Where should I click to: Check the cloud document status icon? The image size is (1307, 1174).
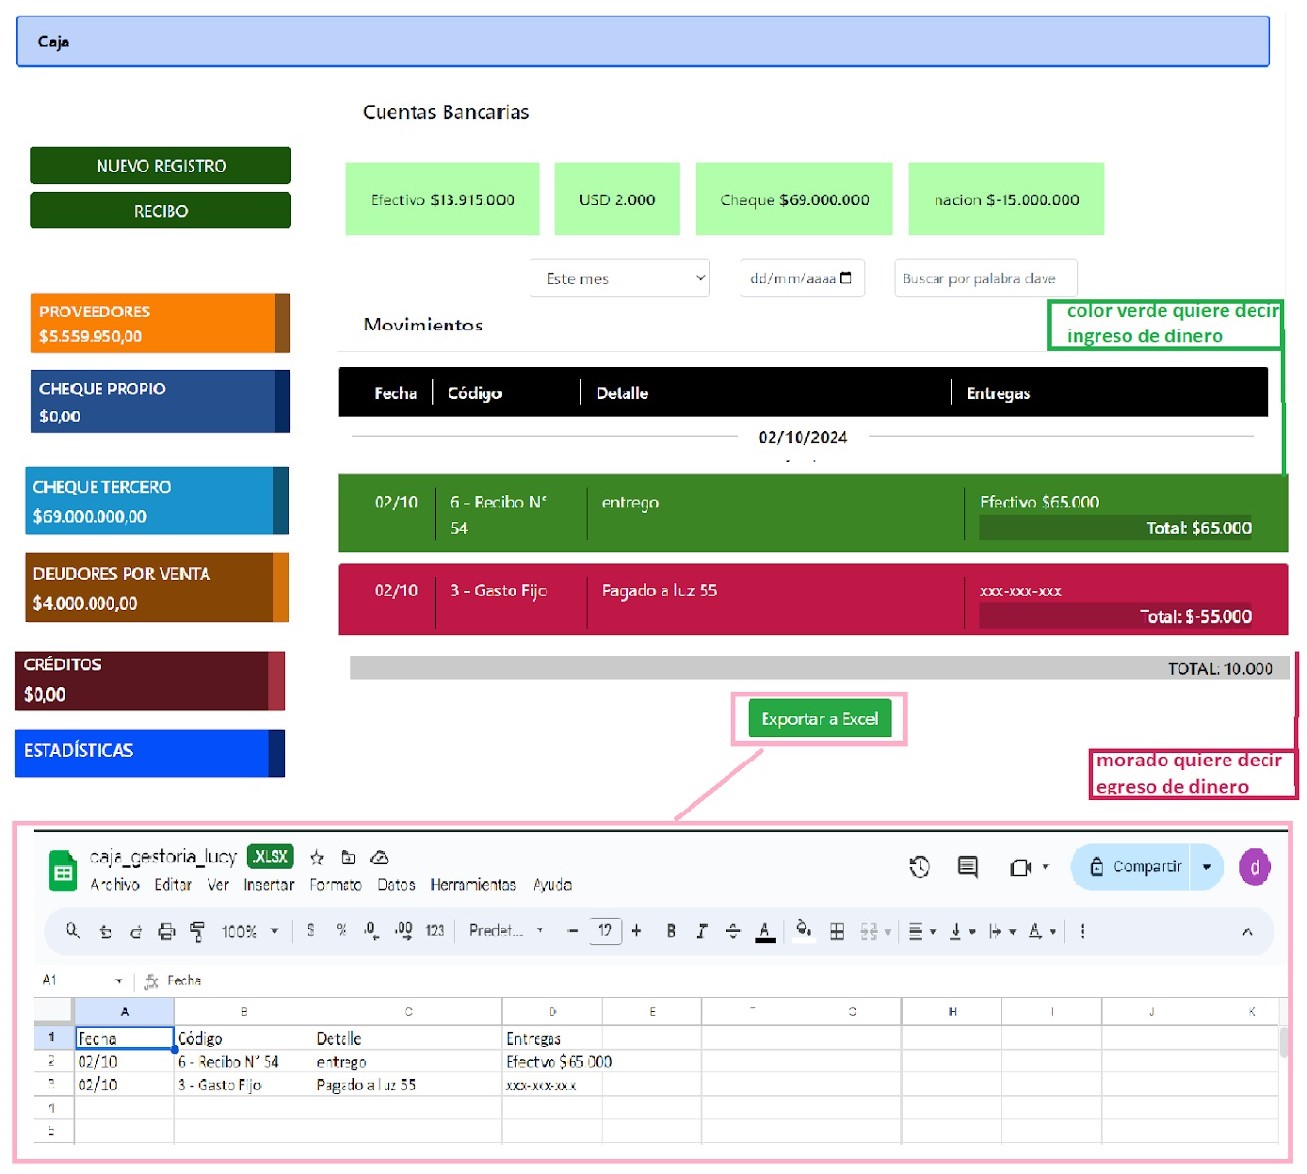[379, 857]
